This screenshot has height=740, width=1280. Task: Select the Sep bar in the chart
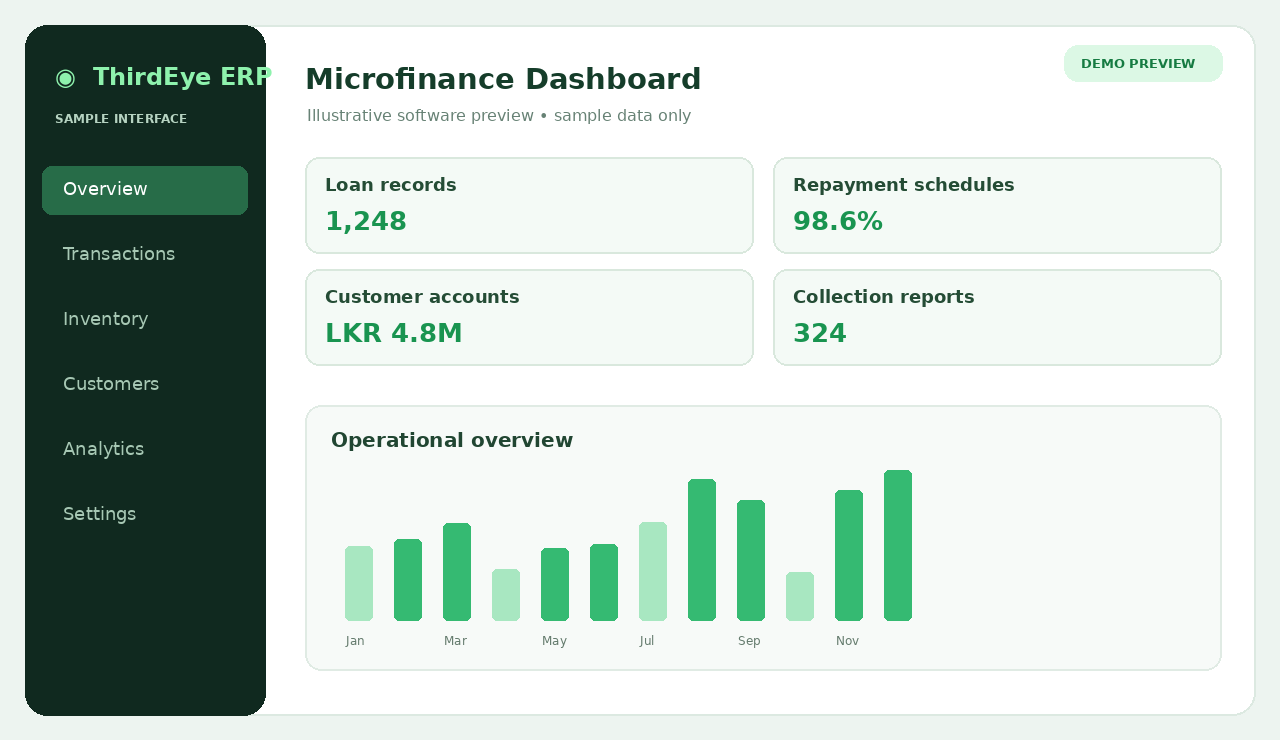coord(751,560)
